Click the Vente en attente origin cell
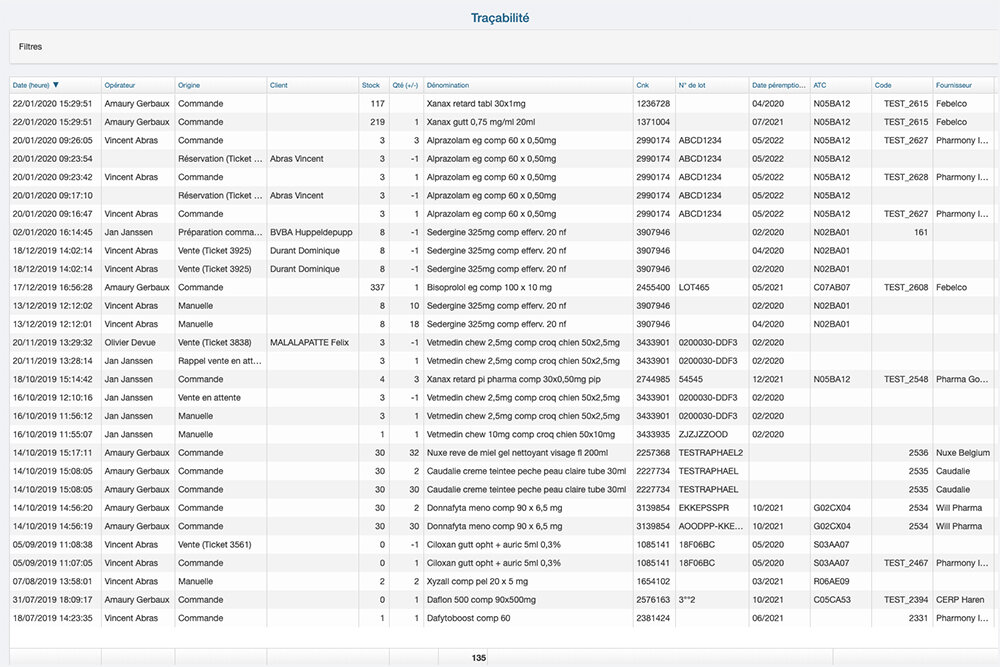 209,398
